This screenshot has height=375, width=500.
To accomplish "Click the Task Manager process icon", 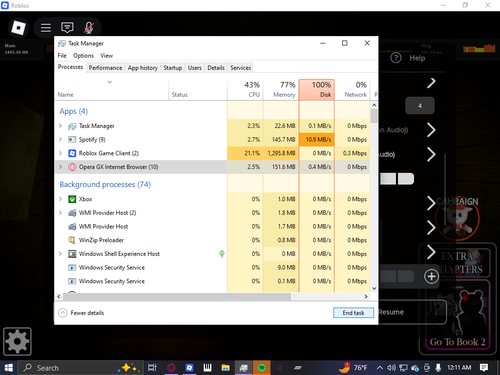I will point(72,126).
